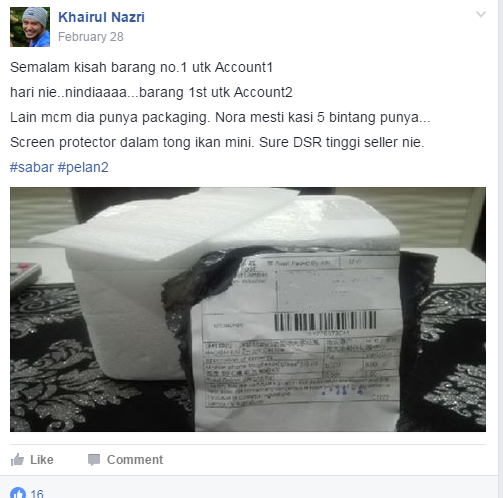Click the thumbs-up Like icon
The image size is (503, 498).
[x=17, y=460]
